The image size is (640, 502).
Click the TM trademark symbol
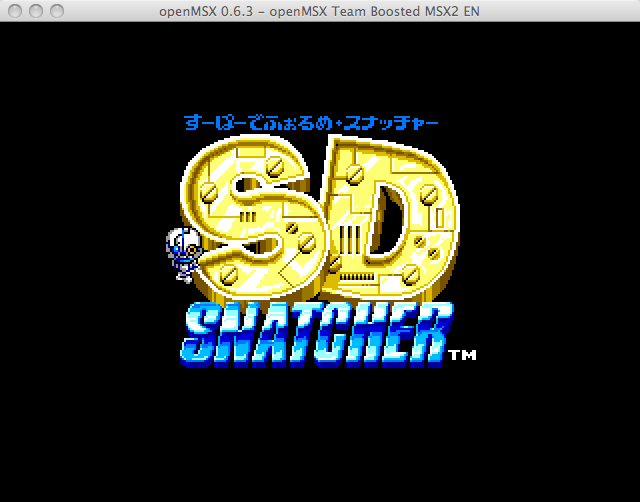(462, 355)
